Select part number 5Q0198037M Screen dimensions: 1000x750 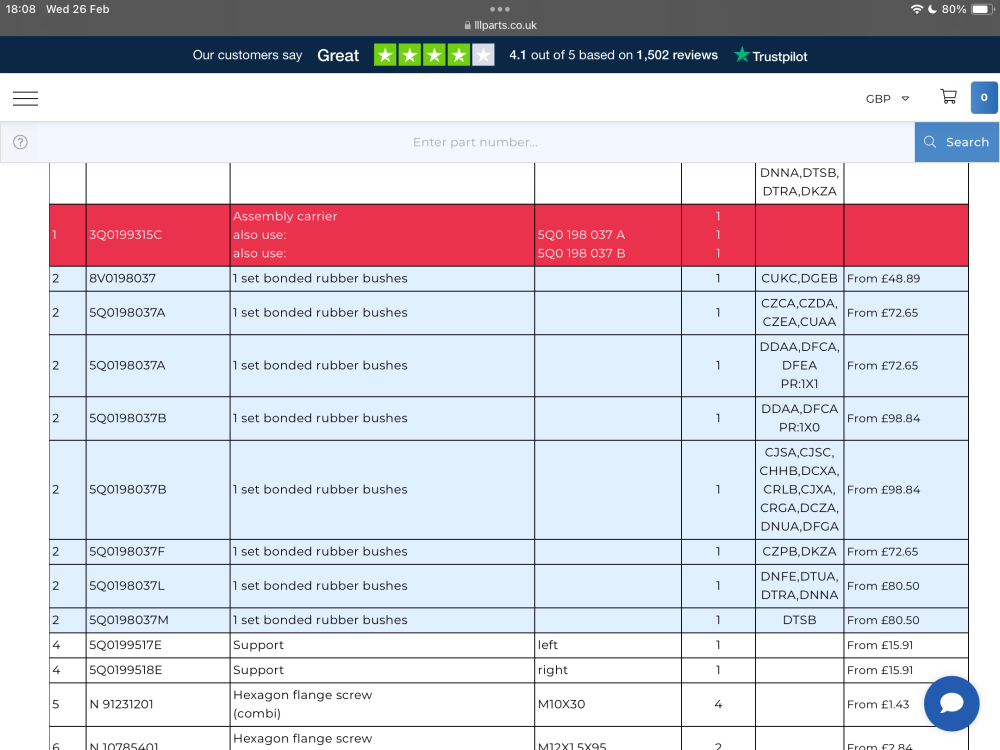coord(129,620)
